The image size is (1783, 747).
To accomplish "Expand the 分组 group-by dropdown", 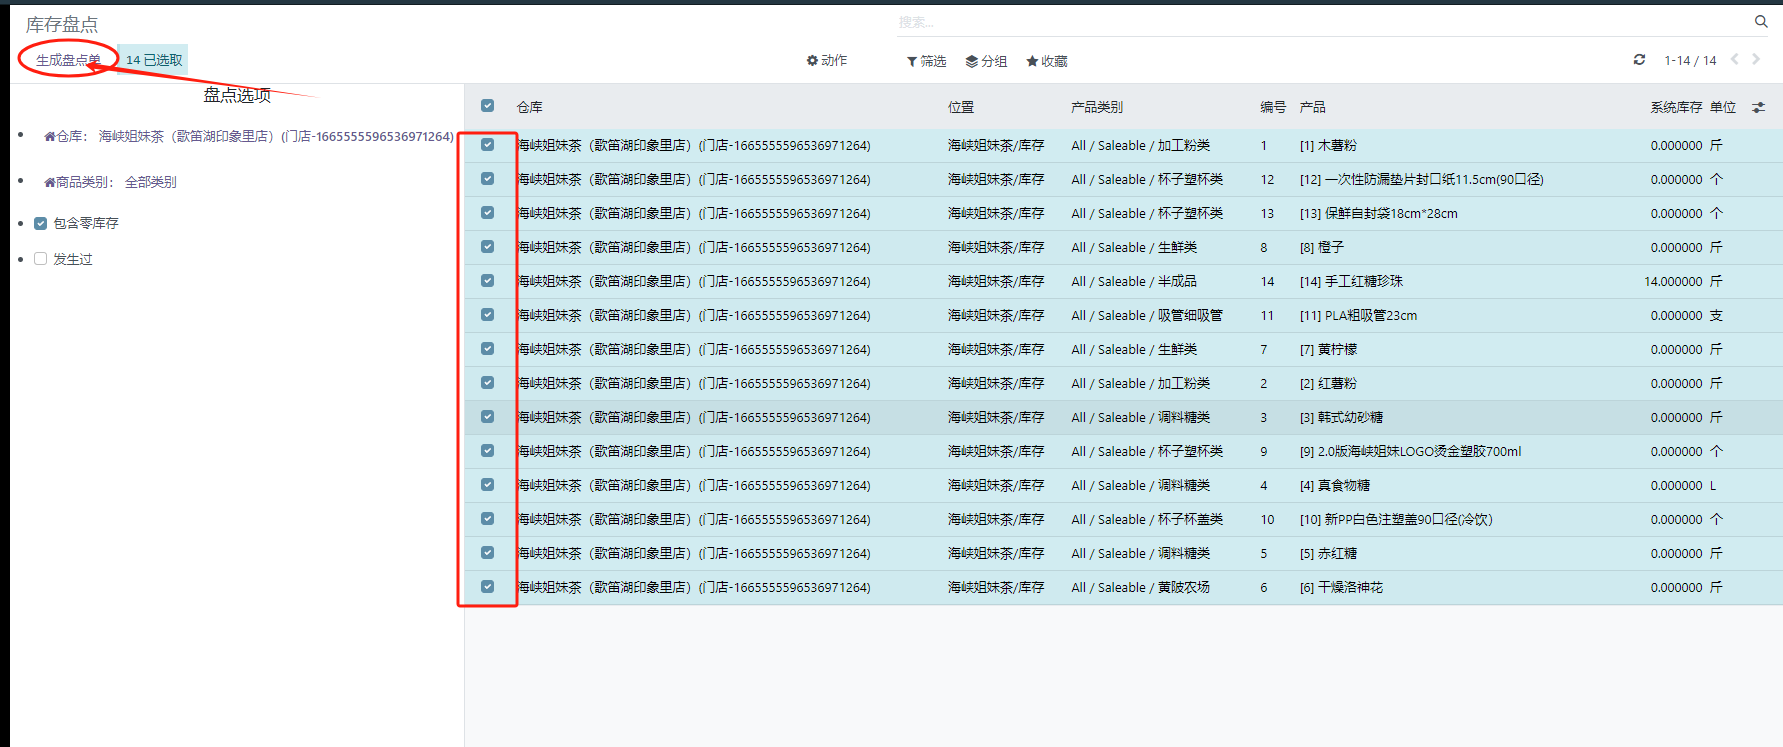I will tap(986, 62).
